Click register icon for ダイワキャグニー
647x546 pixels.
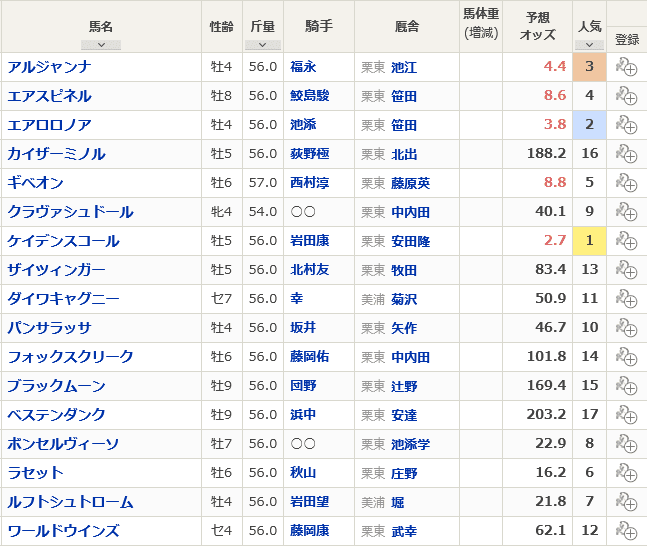click(626, 298)
